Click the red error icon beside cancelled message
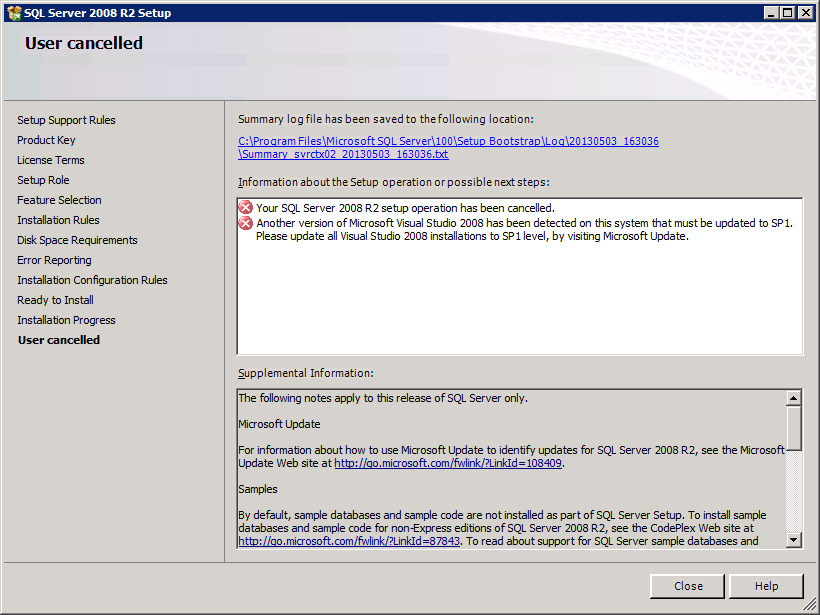The image size is (820, 615). (x=245, y=207)
